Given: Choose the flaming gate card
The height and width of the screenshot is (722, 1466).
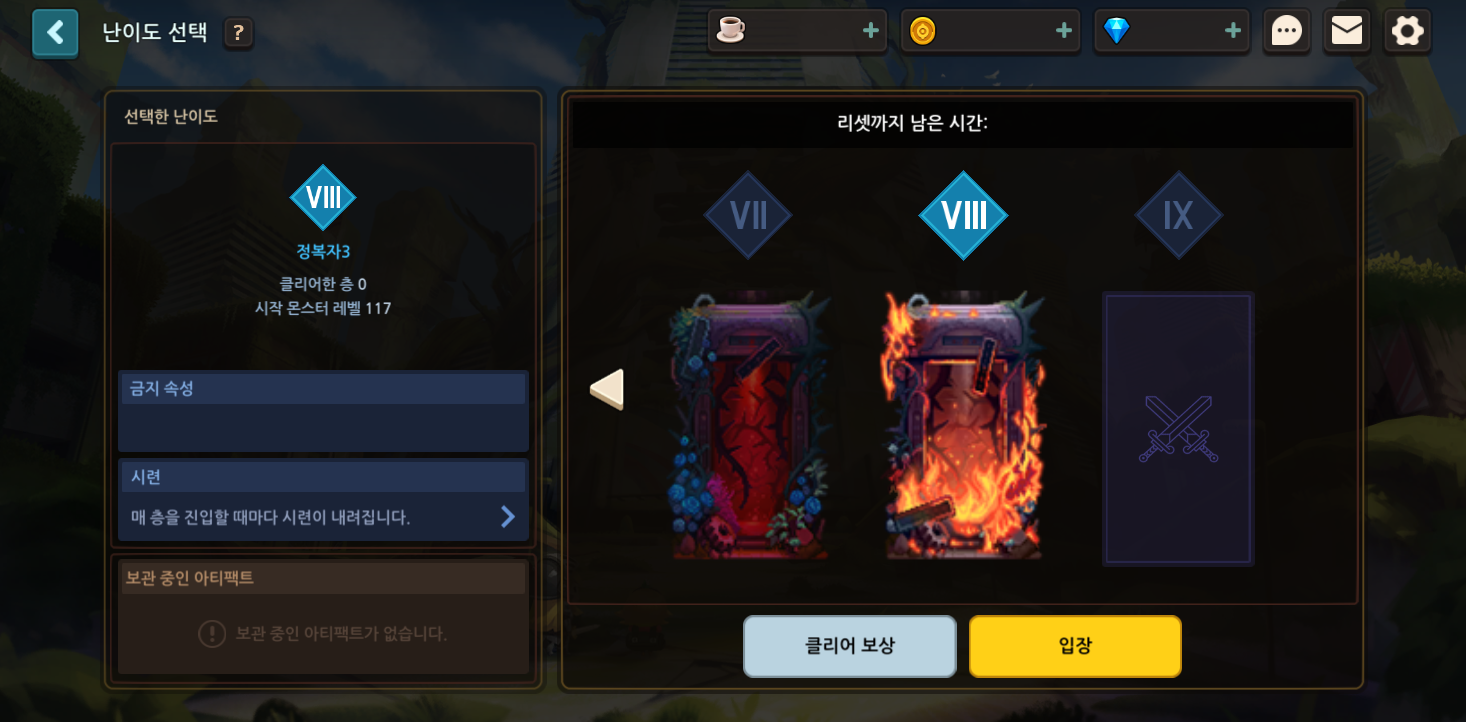Looking at the screenshot, I should [964, 425].
